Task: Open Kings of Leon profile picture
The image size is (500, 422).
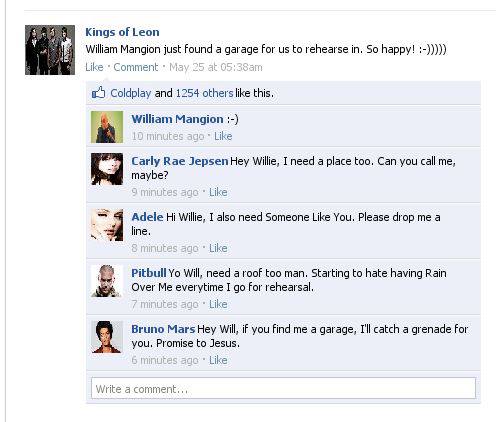Action: pyautogui.click(x=50, y=50)
